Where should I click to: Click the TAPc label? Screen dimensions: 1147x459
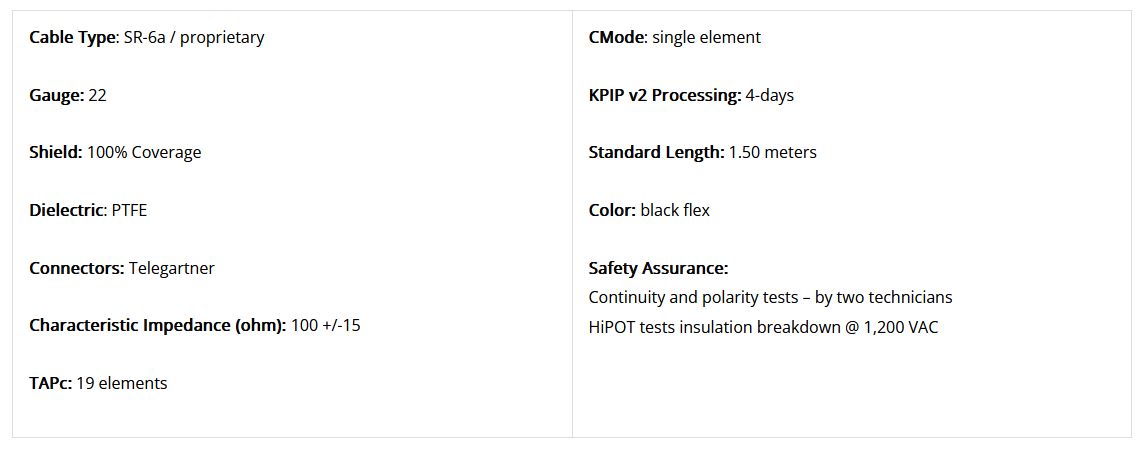(50, 383)
